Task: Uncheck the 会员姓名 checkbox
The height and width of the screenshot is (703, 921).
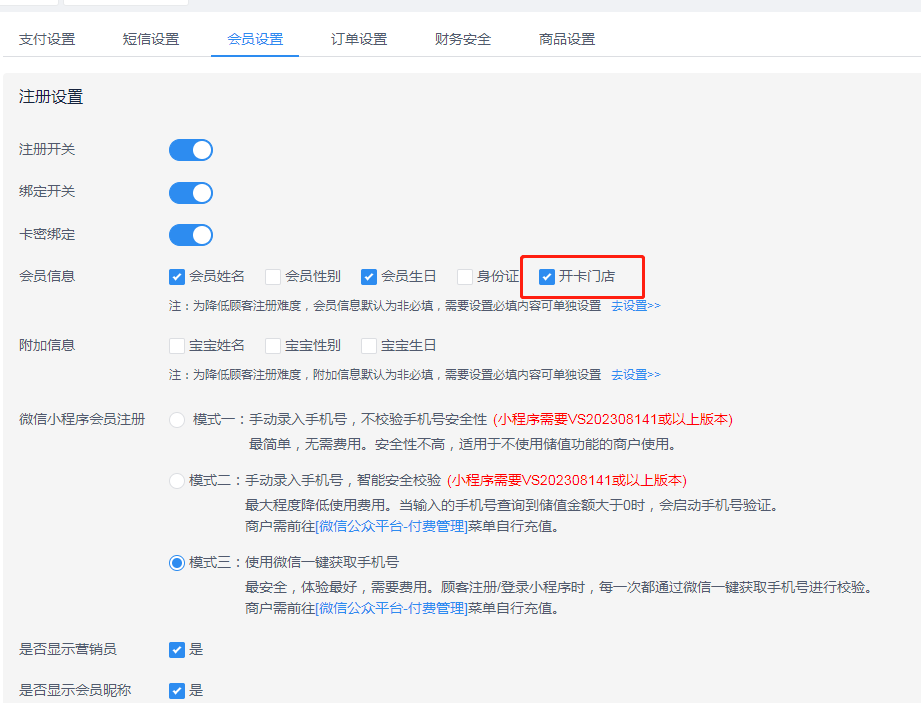Action: (x=177, y=277)
